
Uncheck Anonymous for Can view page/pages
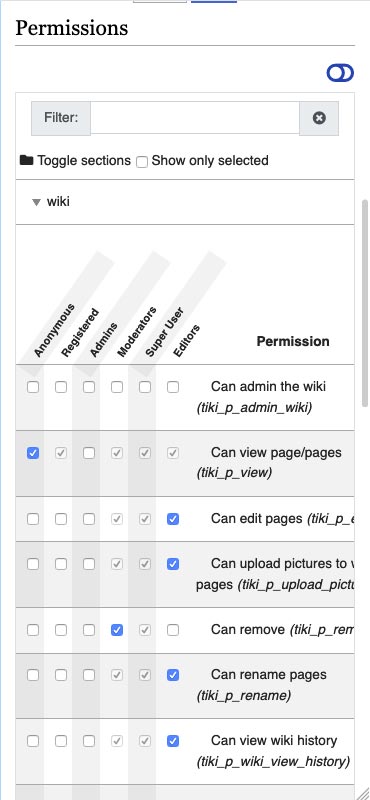pos(33,453)
